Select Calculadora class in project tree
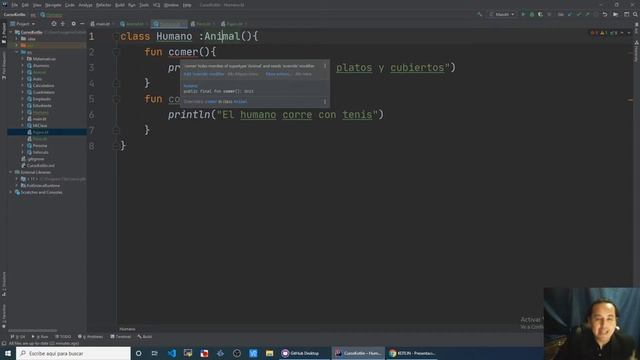 click(x=43, y=86)
